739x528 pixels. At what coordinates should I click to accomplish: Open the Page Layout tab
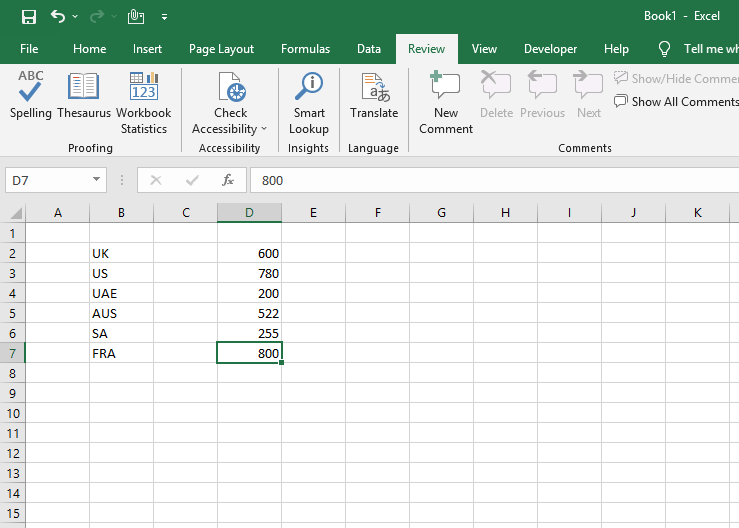click(222, 49)
